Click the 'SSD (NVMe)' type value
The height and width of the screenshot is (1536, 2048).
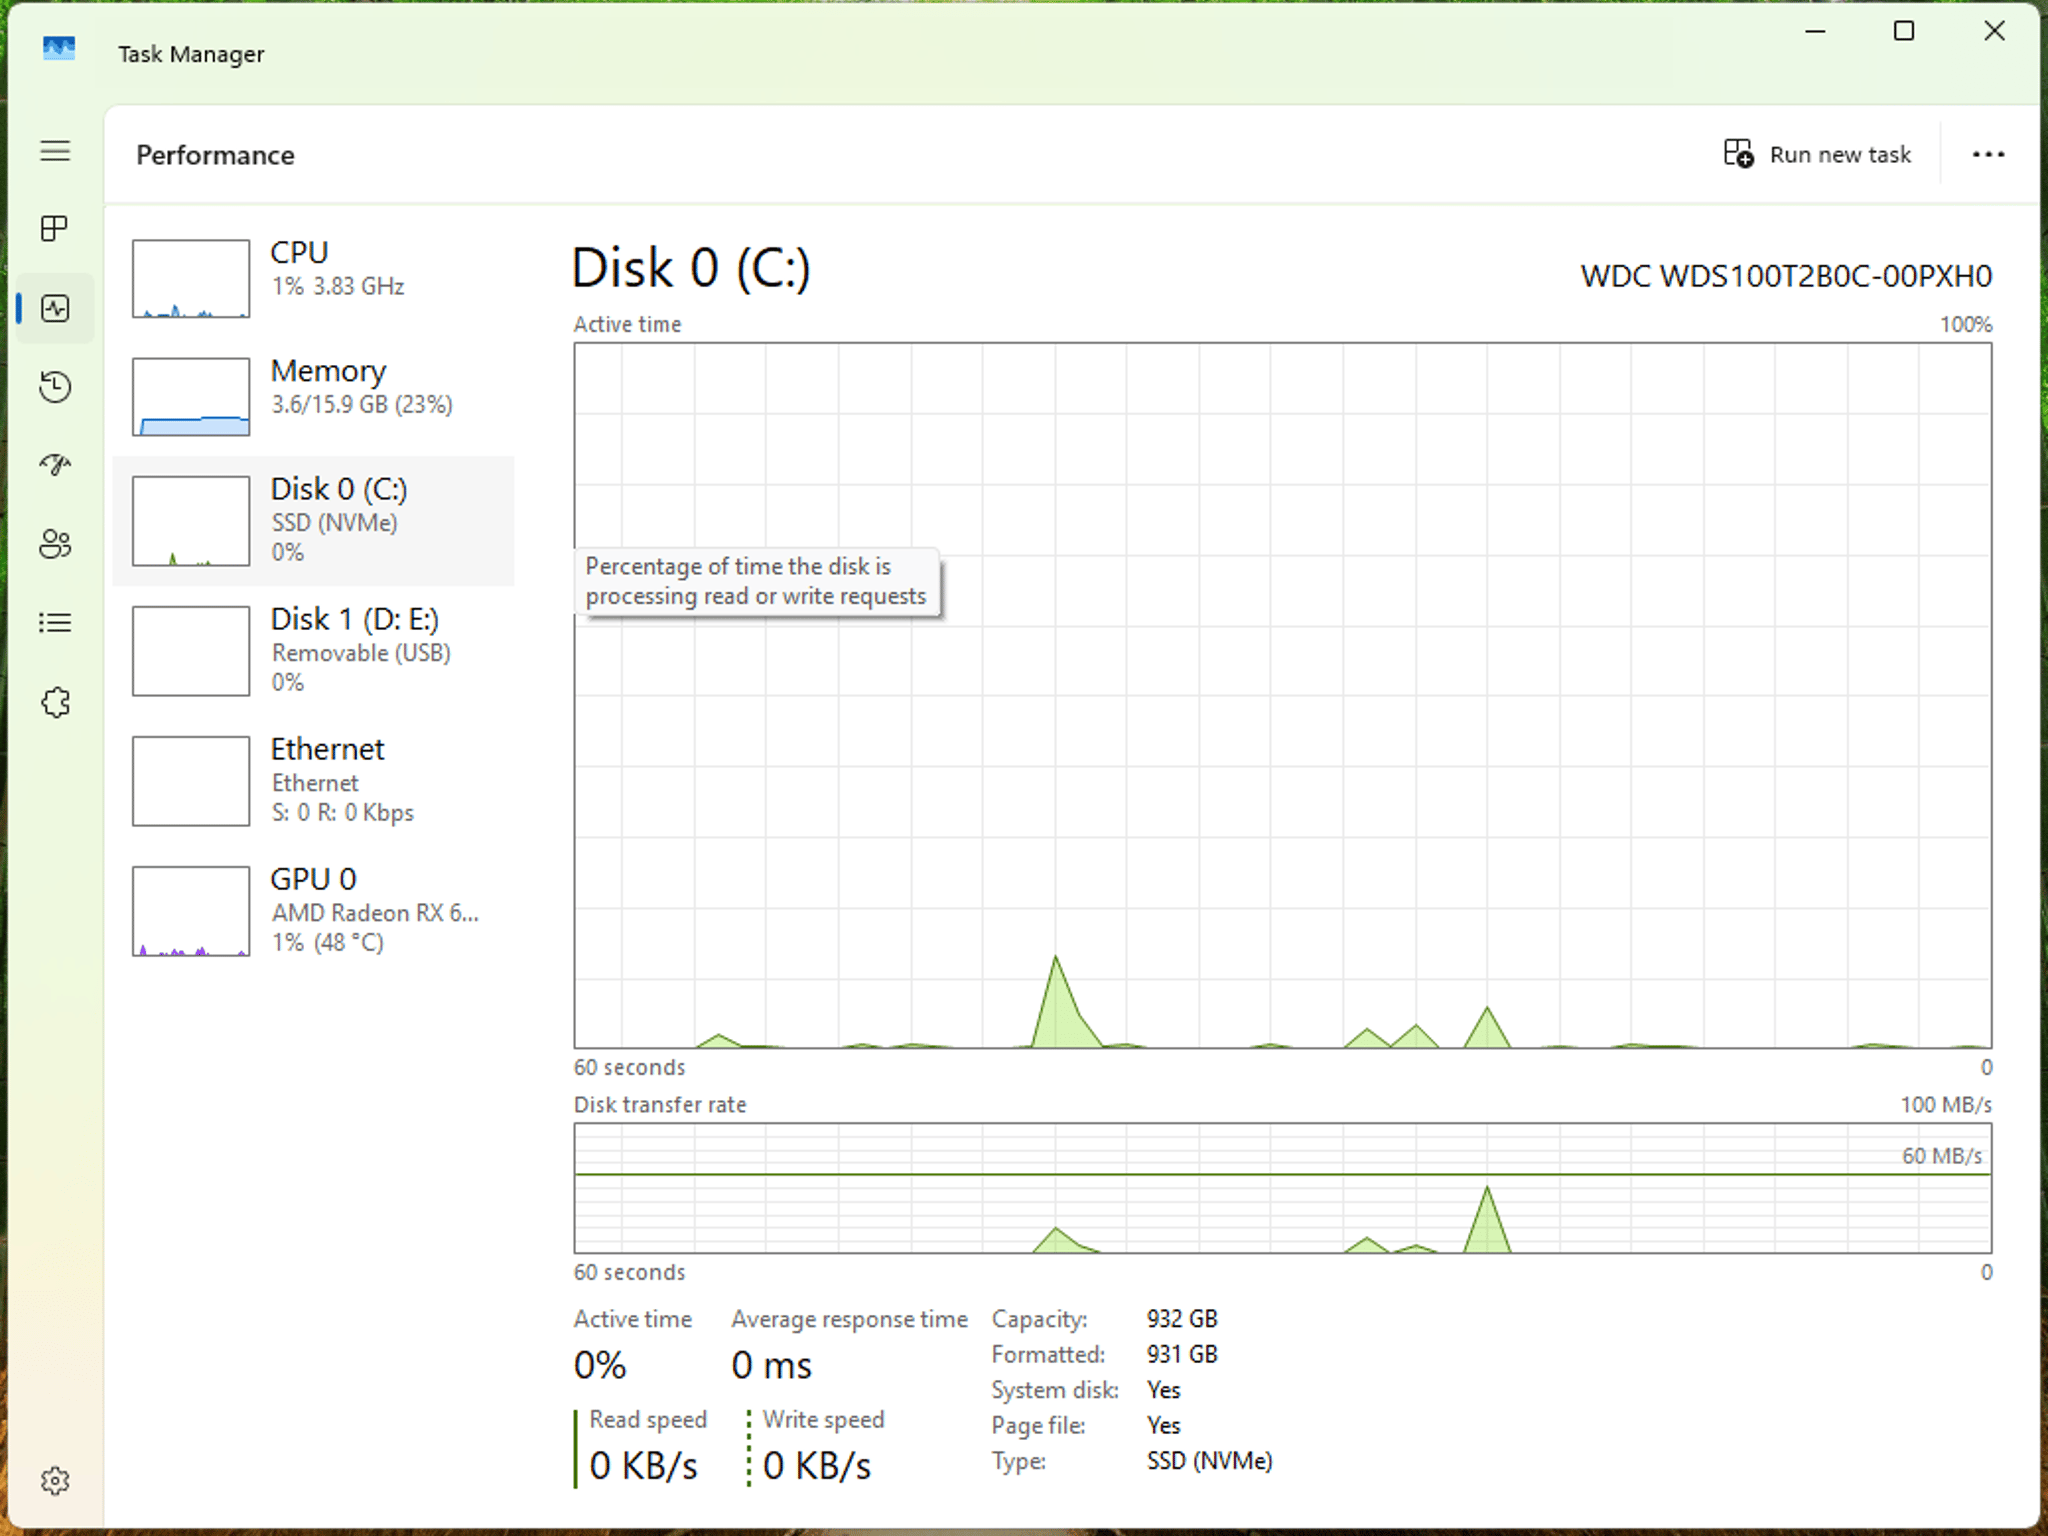click(1210, 1461)
